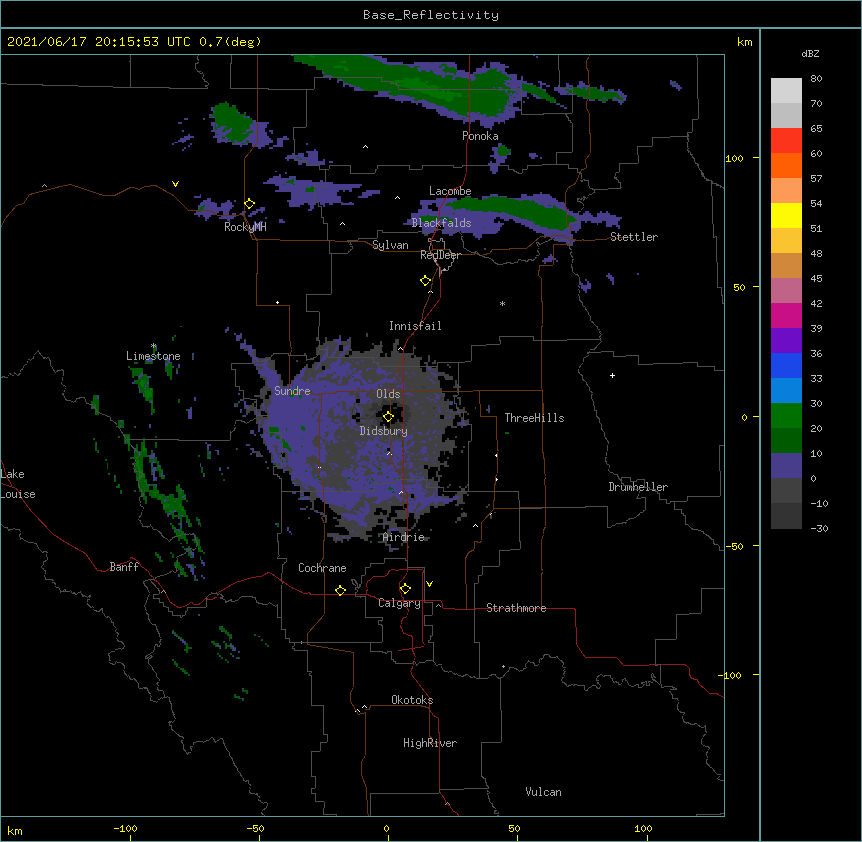Click the -100 tick on bottom axis
This screenshot has width=862, height=842.
coord(125,829)
